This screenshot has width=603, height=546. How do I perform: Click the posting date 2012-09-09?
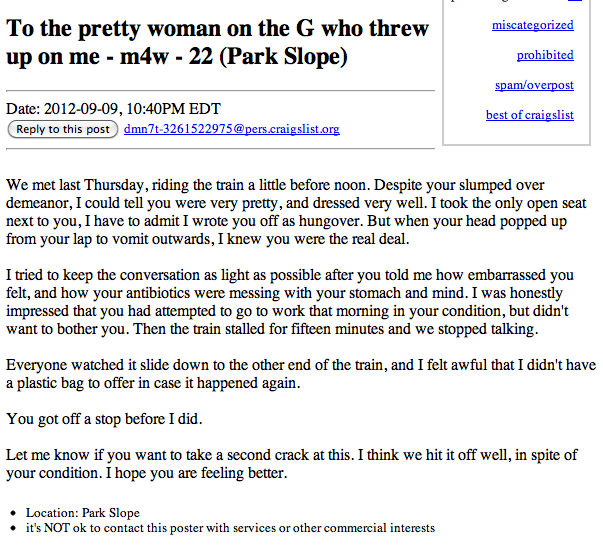click(x=80, y=109)
